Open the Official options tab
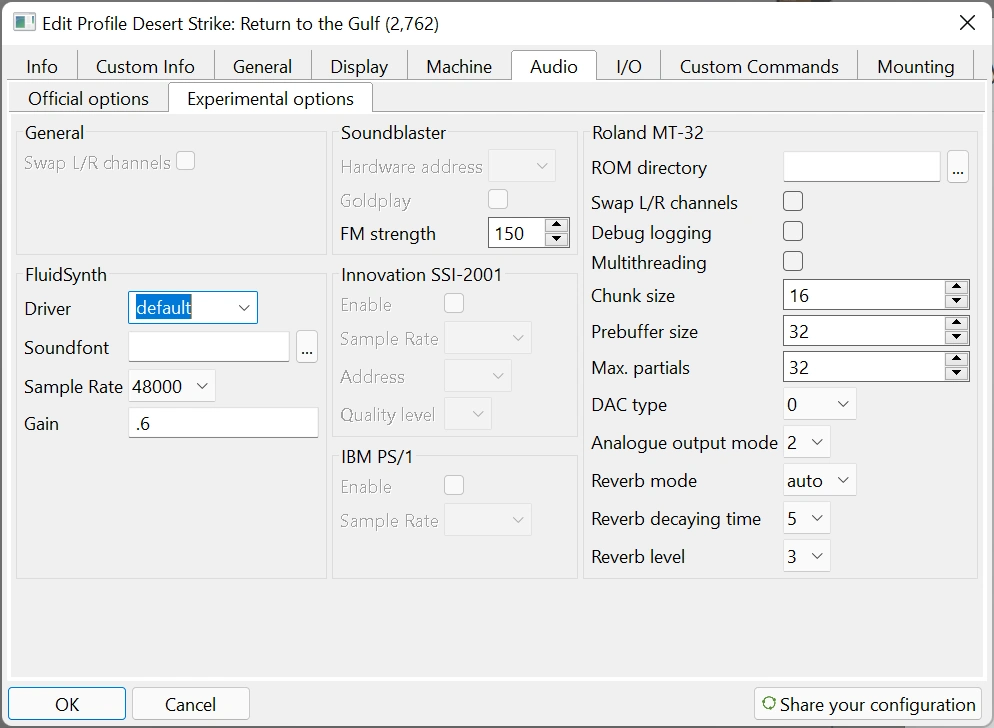The width and height of the screenshot is (994, 728). point(88,99)
